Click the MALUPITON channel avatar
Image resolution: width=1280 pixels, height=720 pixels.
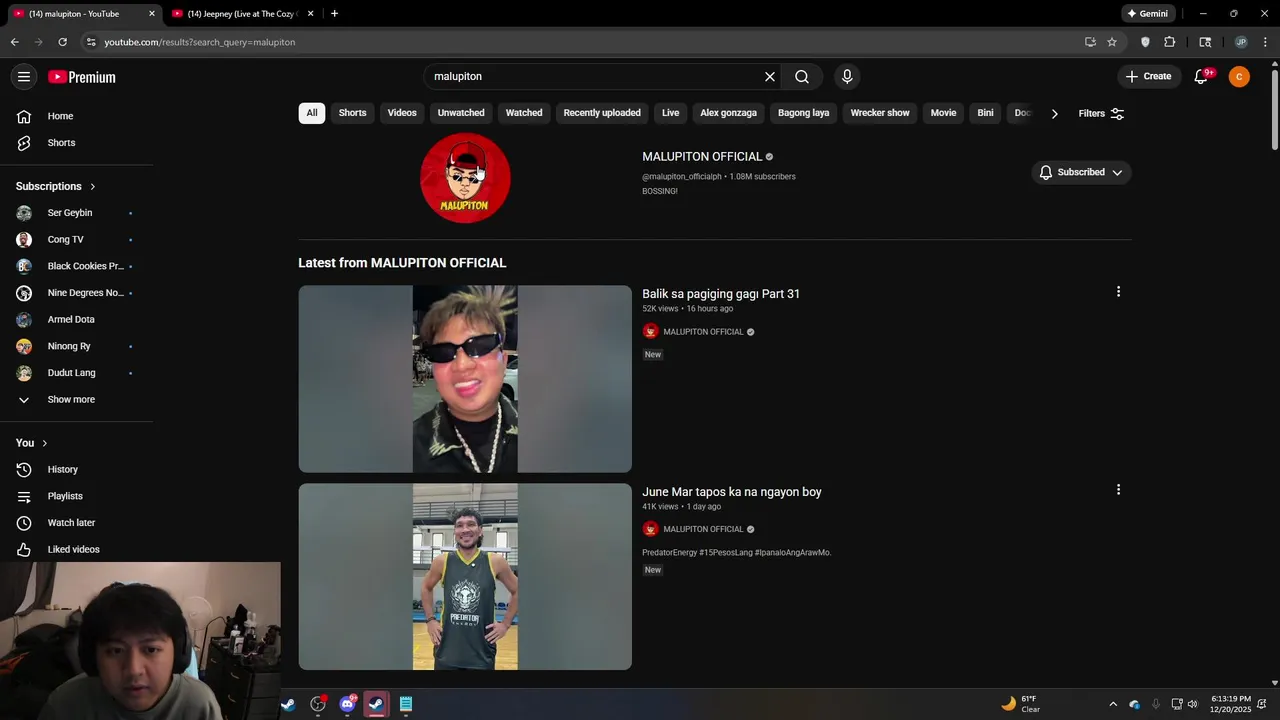(x=465, y=178)
